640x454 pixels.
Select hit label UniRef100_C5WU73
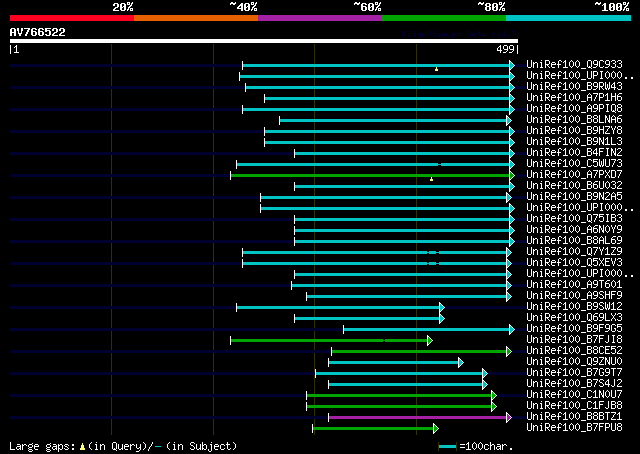click(x=574, y=164)
